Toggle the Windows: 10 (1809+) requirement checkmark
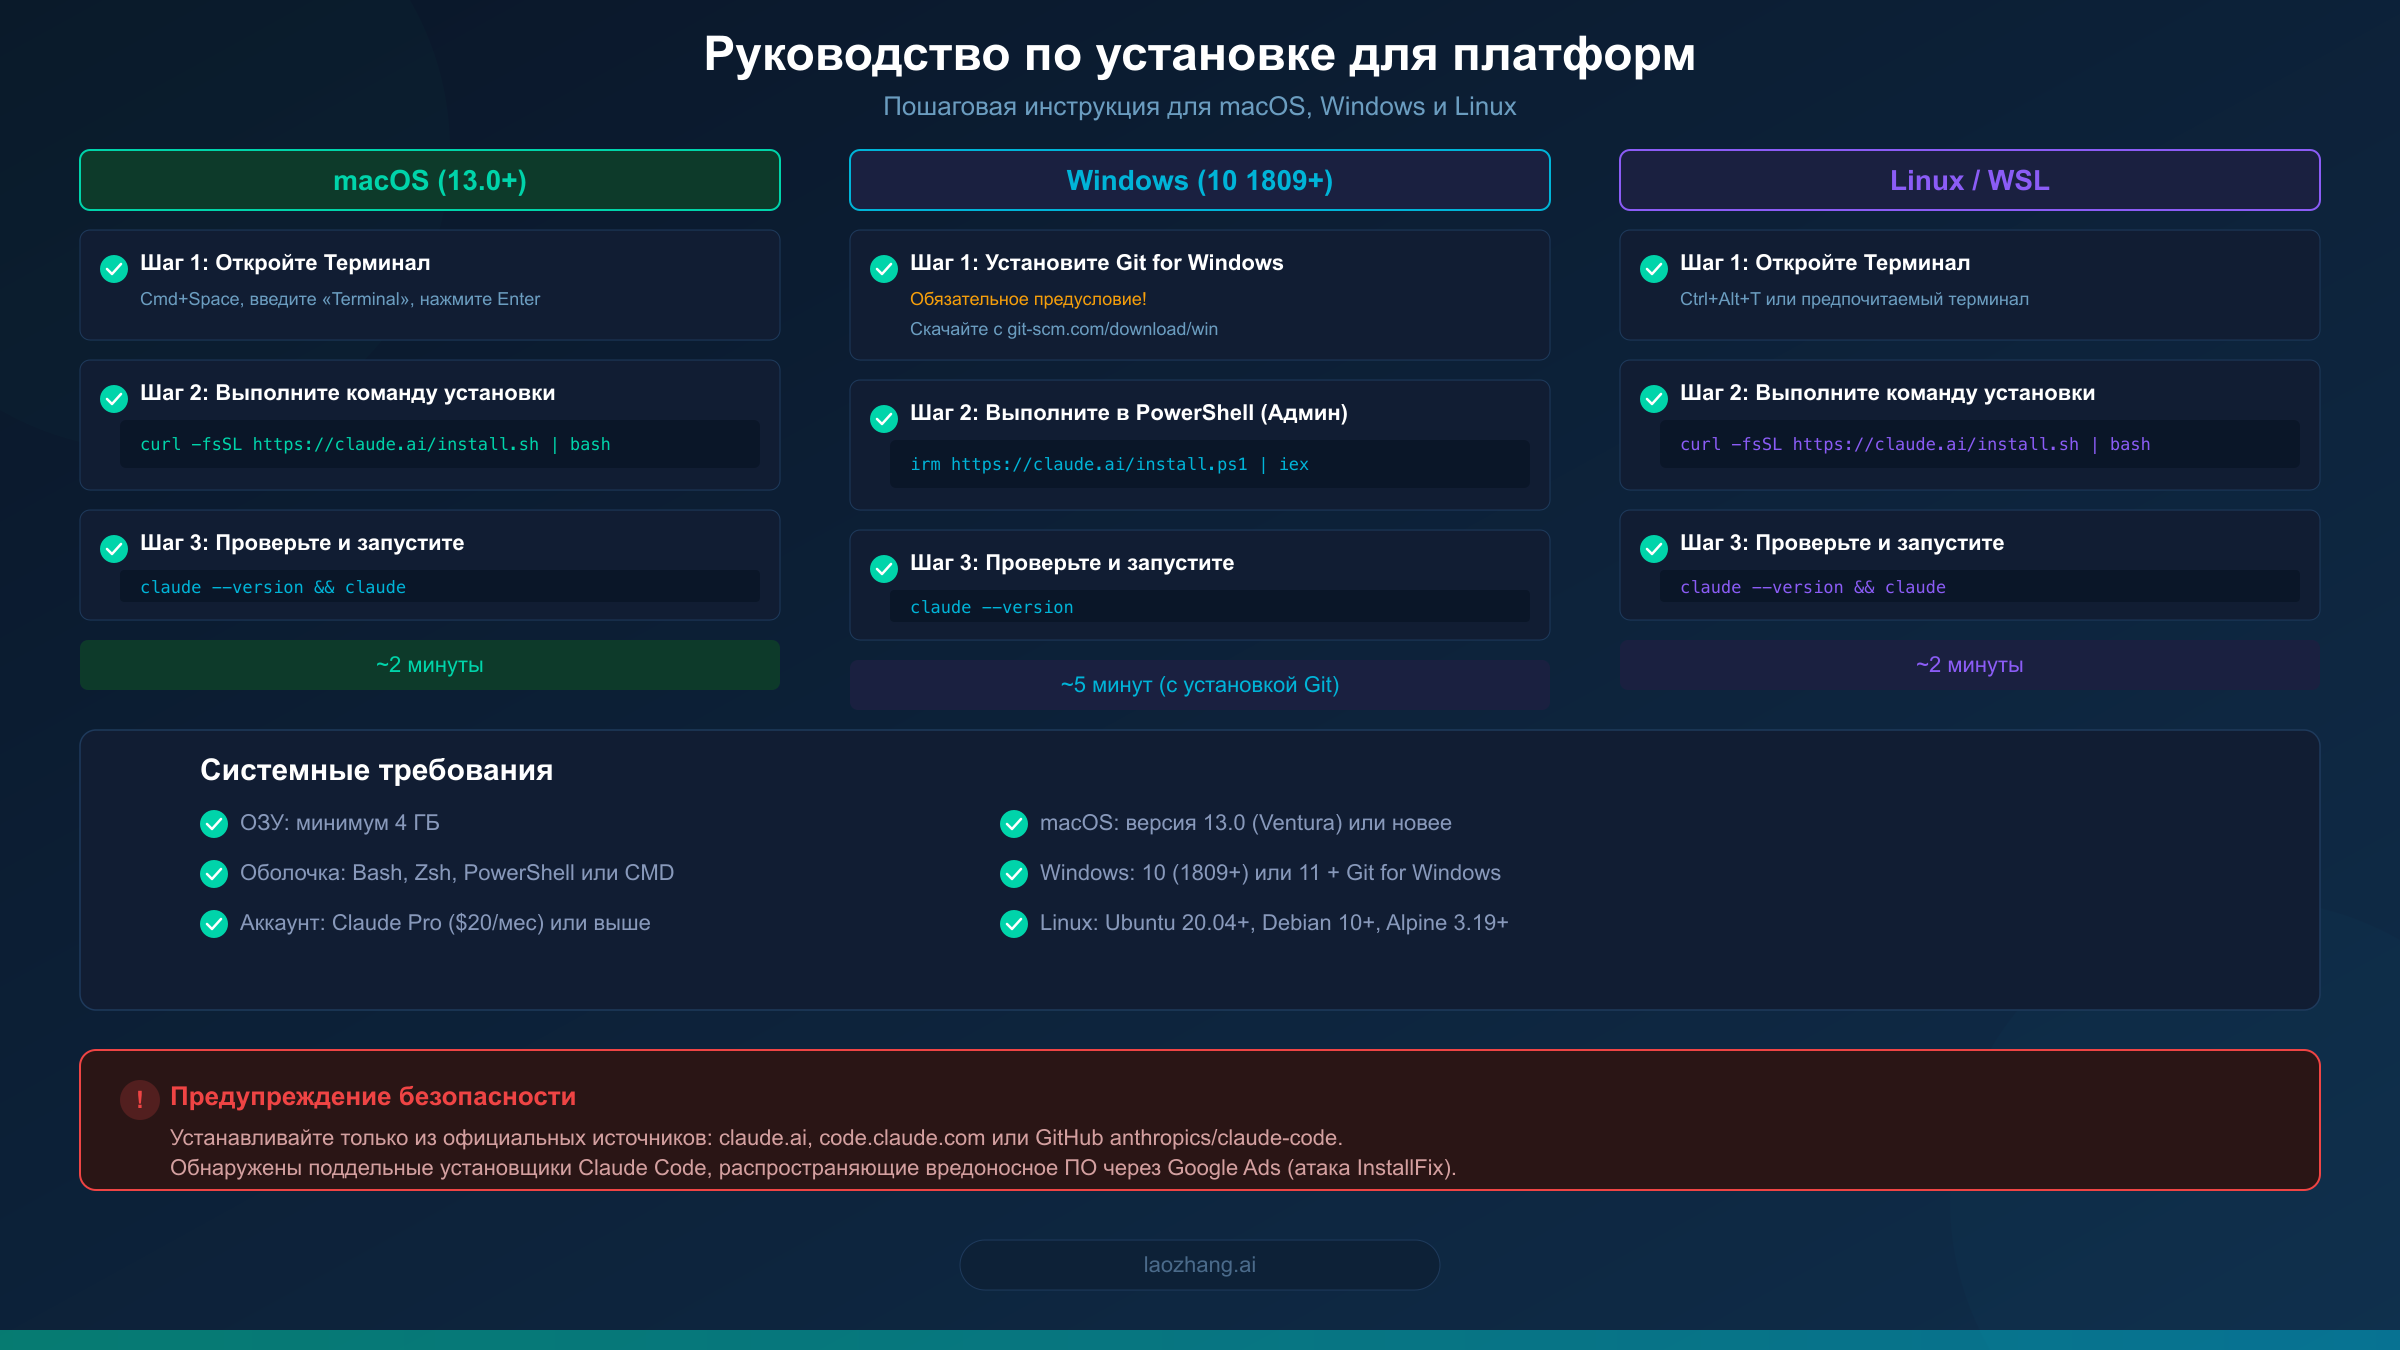The image size is (2400, 1350). point(1013,873)
